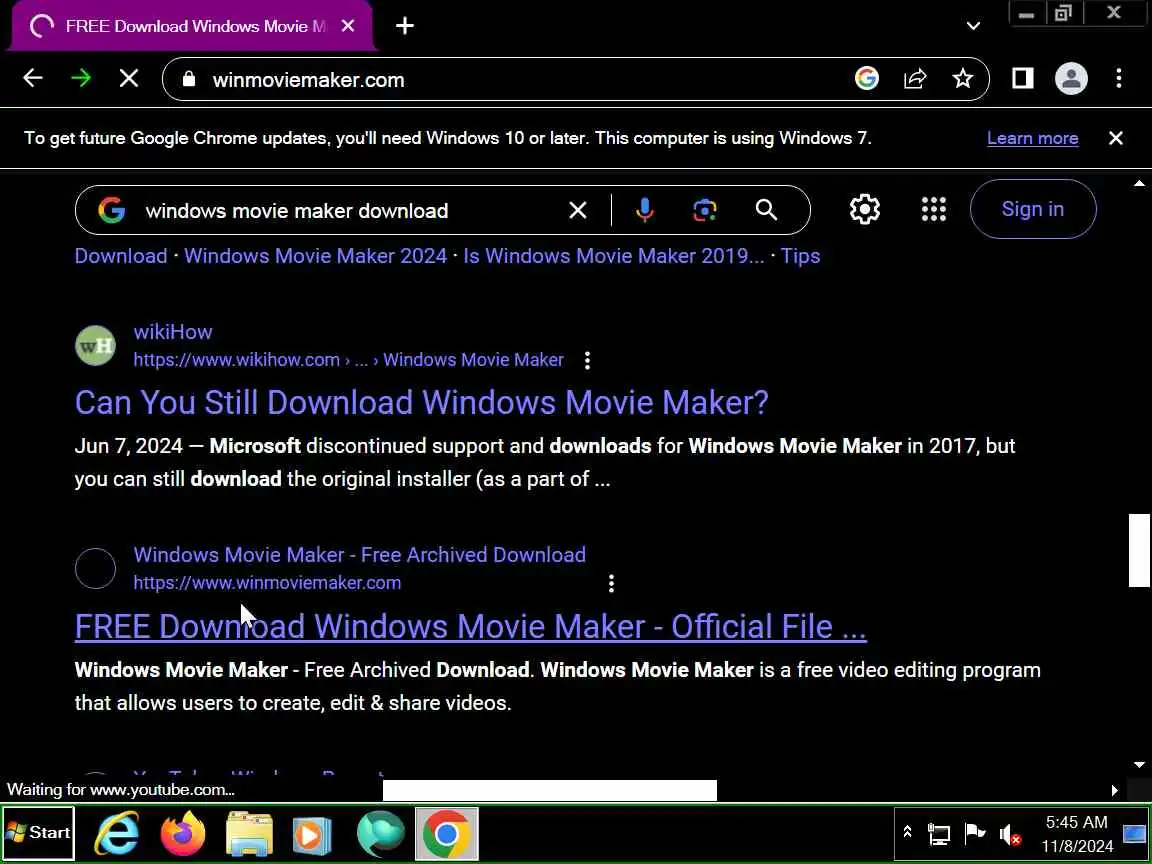The image size is (1152, 864).
Task: Search by image with Lens
Action: 705,211
